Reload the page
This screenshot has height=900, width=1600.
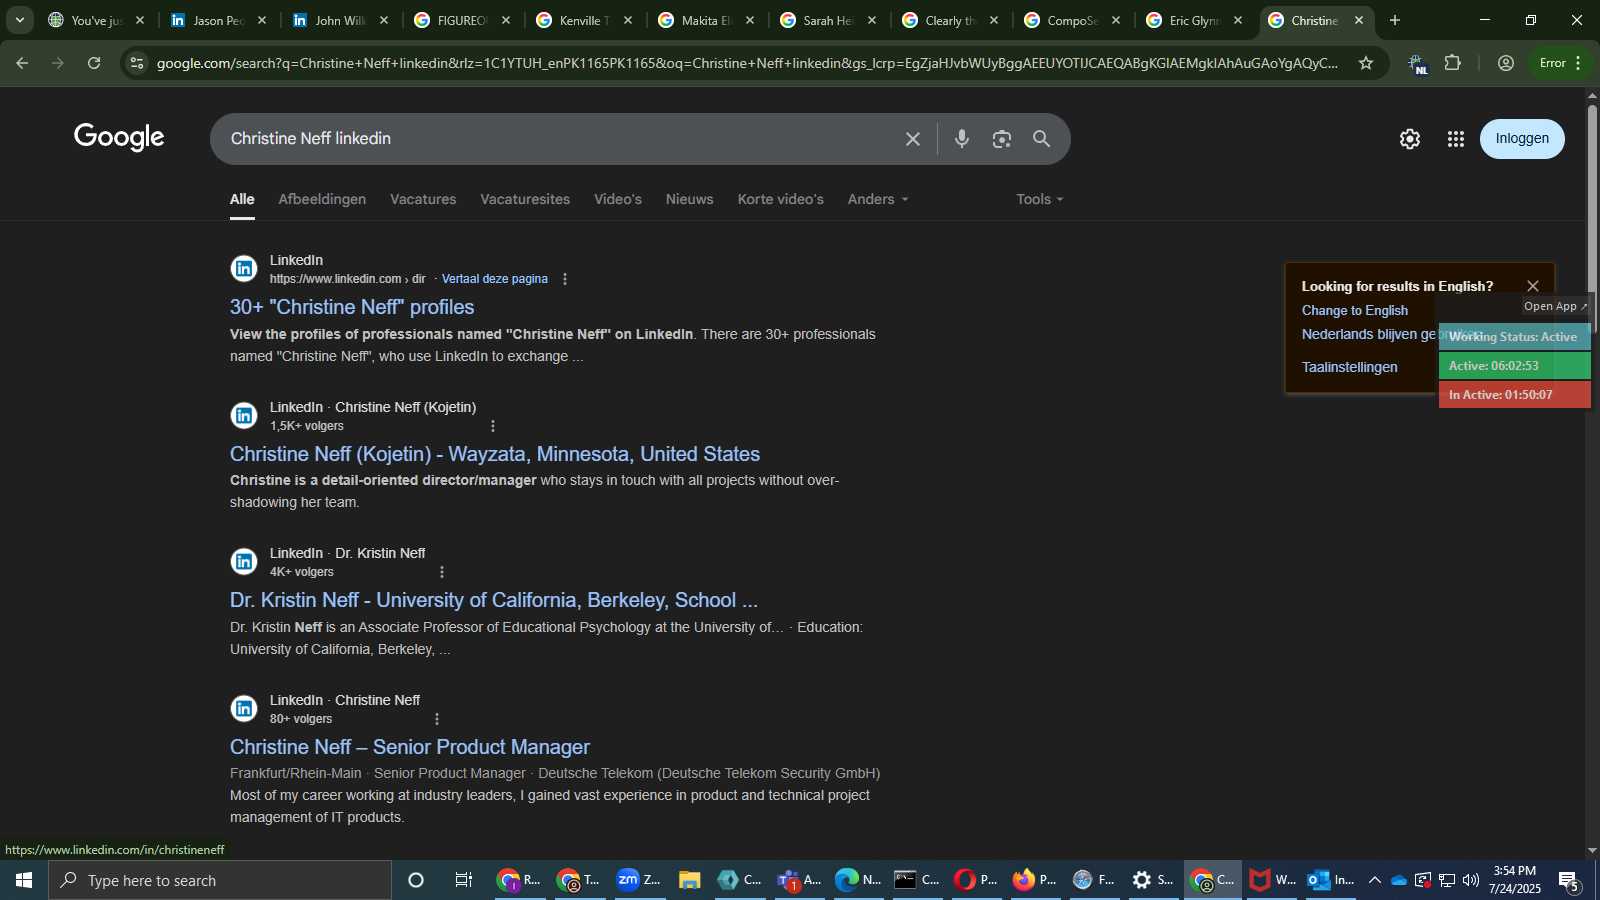click(x=94, y=63)
